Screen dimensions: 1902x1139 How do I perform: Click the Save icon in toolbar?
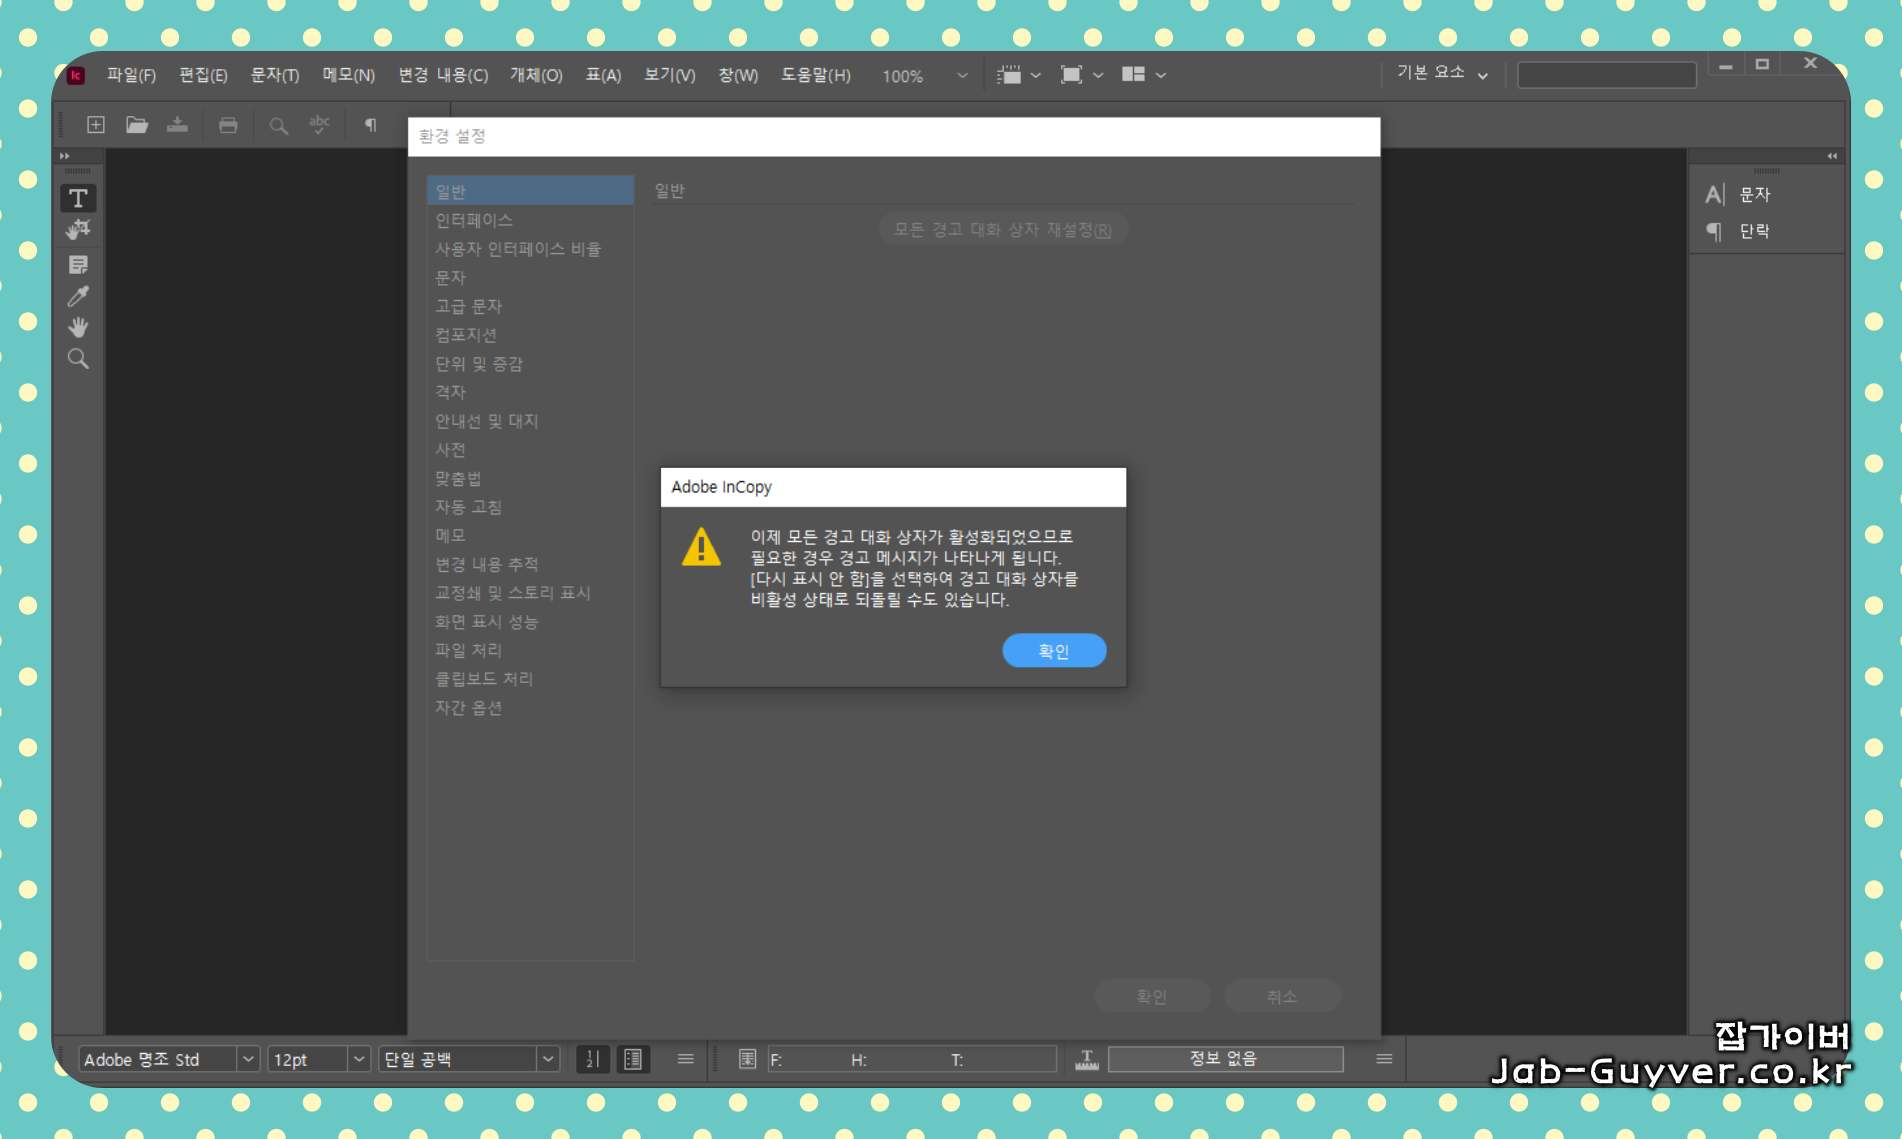177,125
